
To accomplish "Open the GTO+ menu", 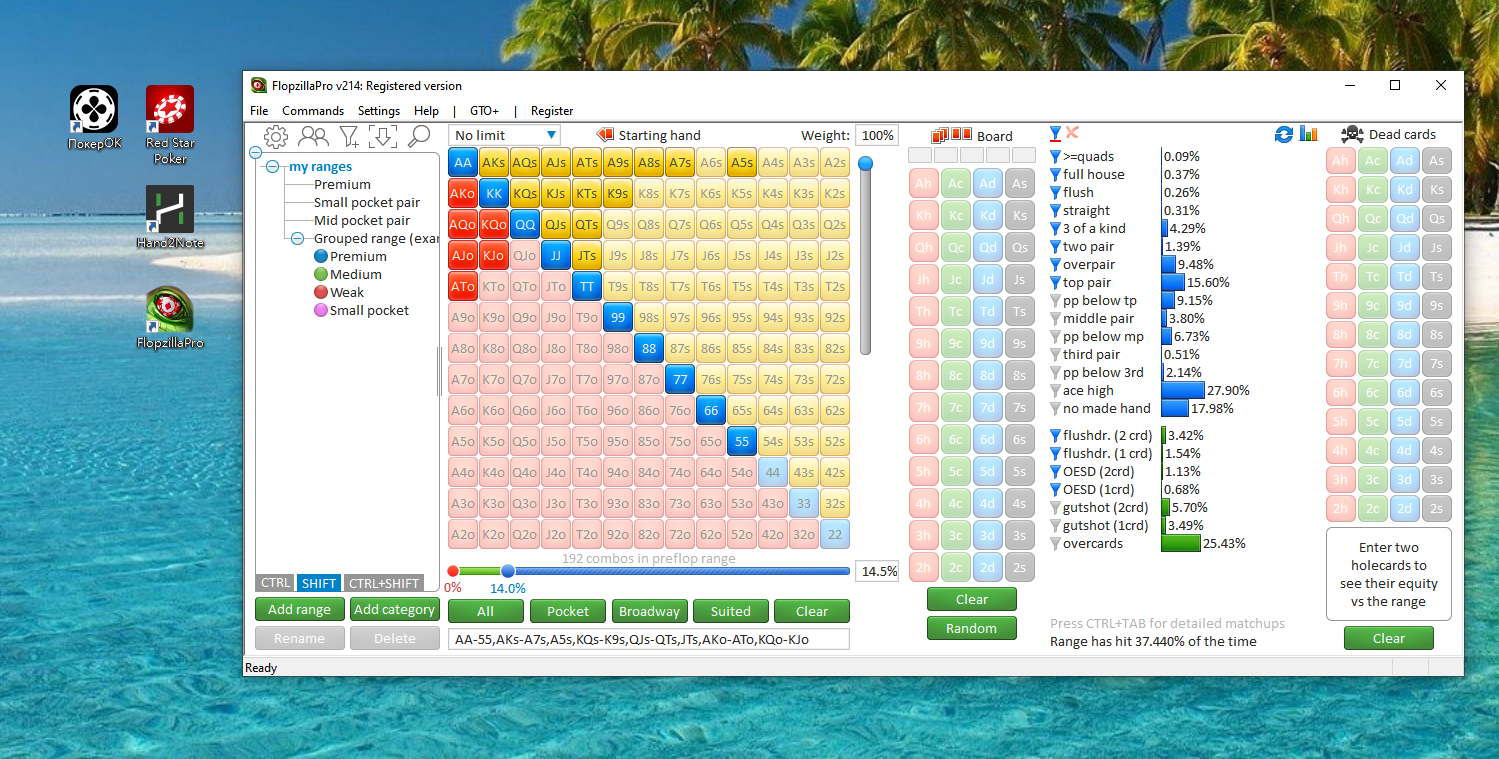I will tap(484, 111).
